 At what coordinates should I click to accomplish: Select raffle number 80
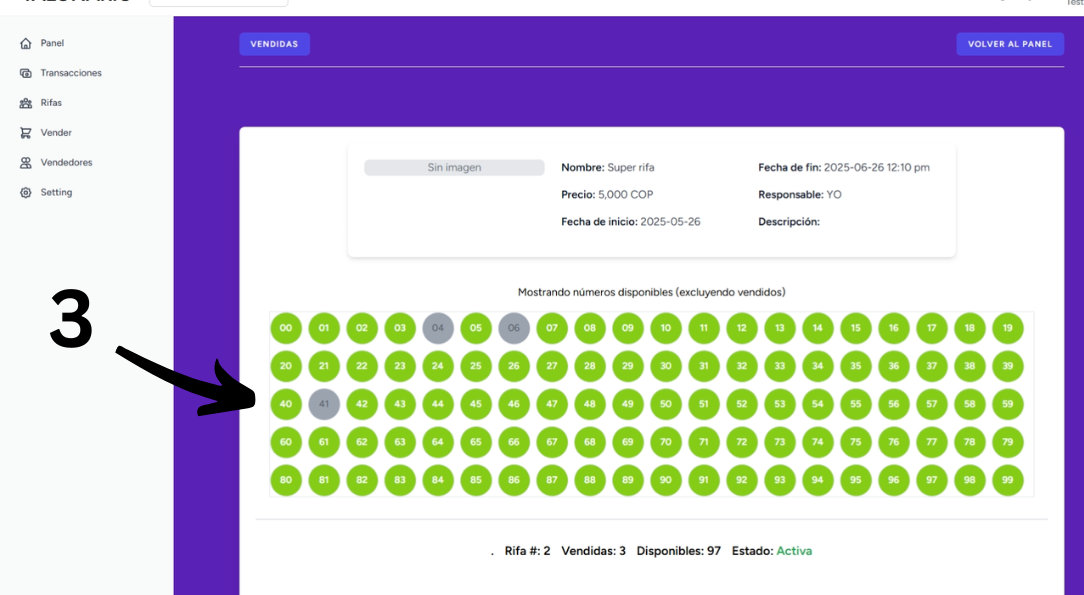click(286, 480)
